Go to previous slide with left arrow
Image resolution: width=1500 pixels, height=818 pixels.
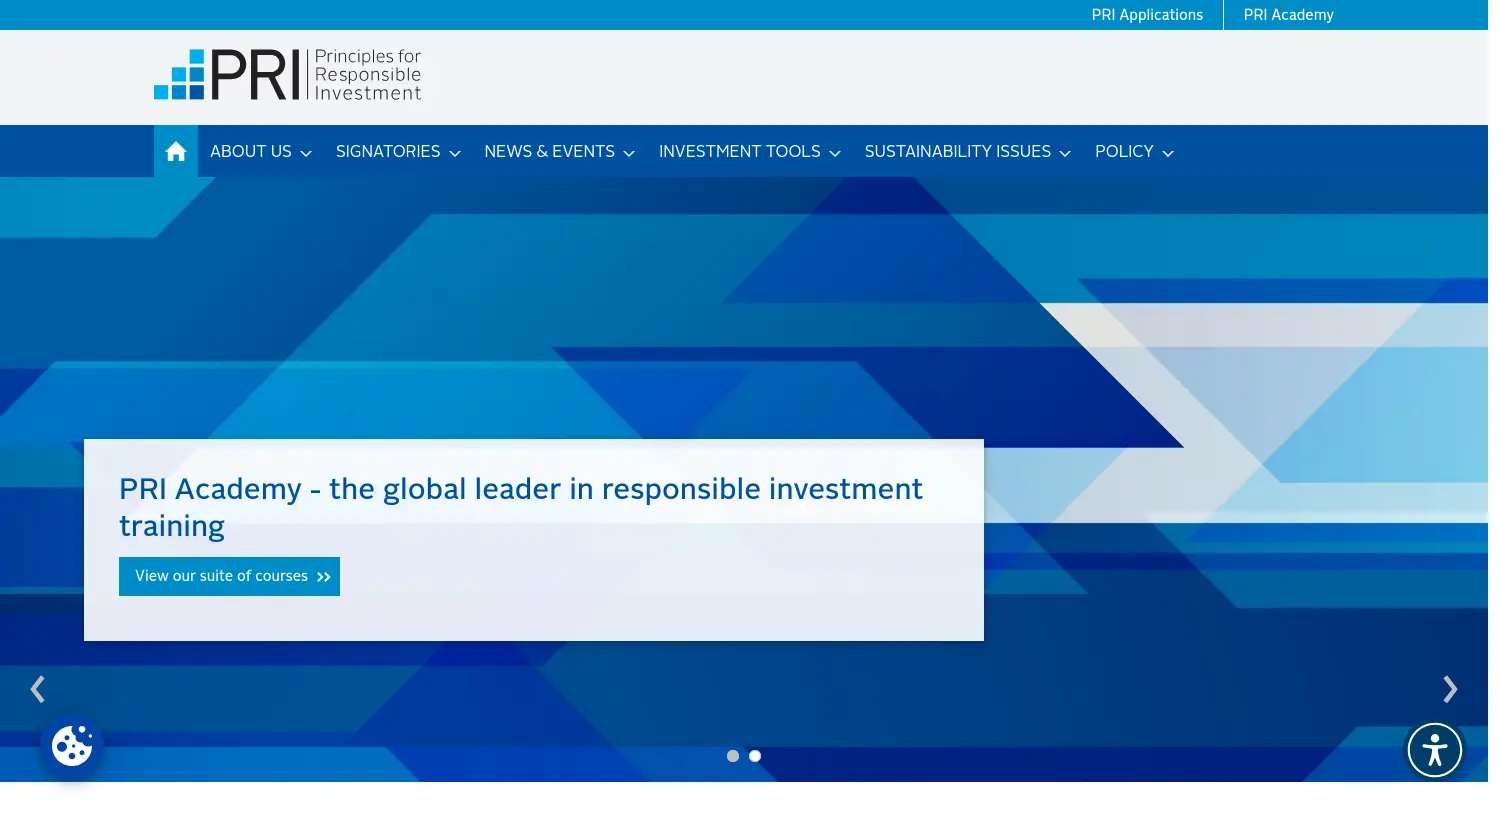point(38,689)
